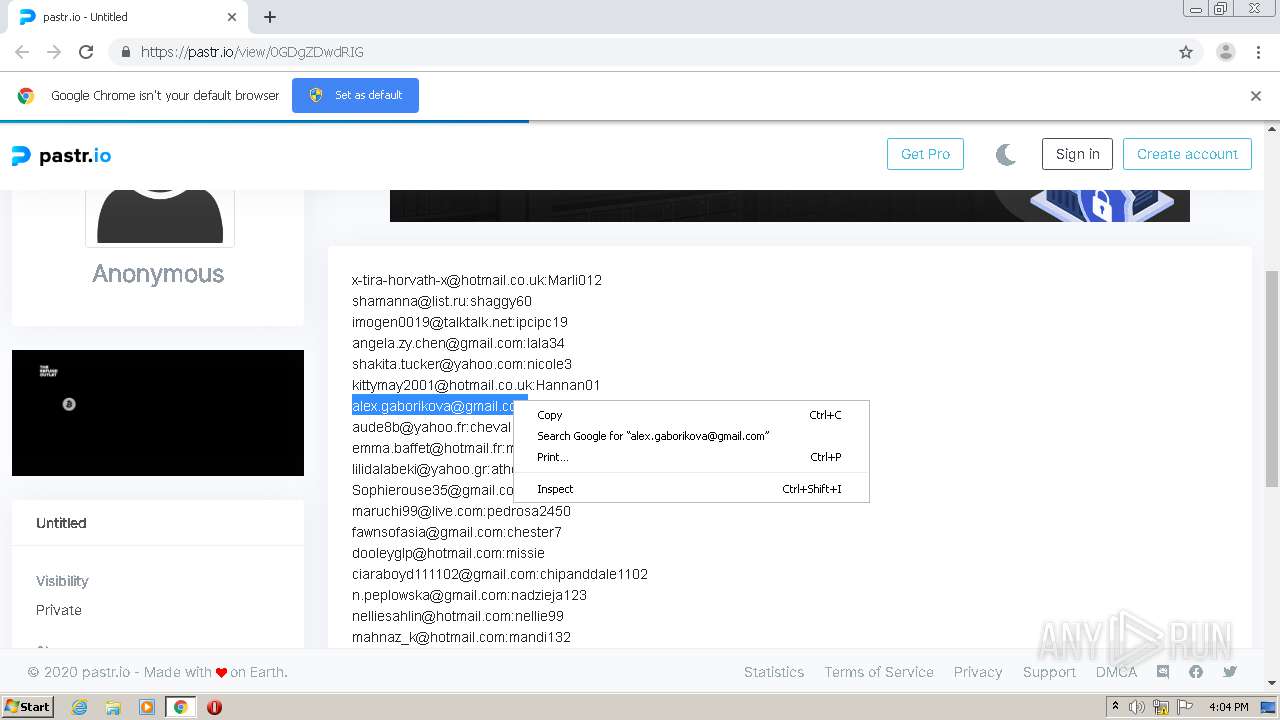
Task: Click red security shield taskbar icon
Action: click(x=214, y=707)
